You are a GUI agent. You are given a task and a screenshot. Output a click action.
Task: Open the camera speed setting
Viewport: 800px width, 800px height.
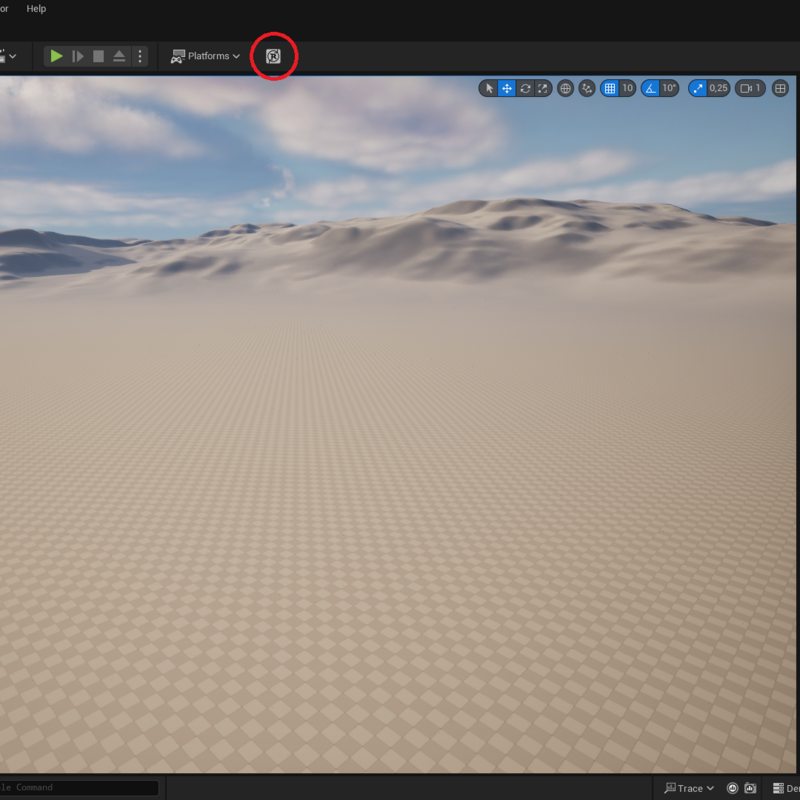coord(750,88)
